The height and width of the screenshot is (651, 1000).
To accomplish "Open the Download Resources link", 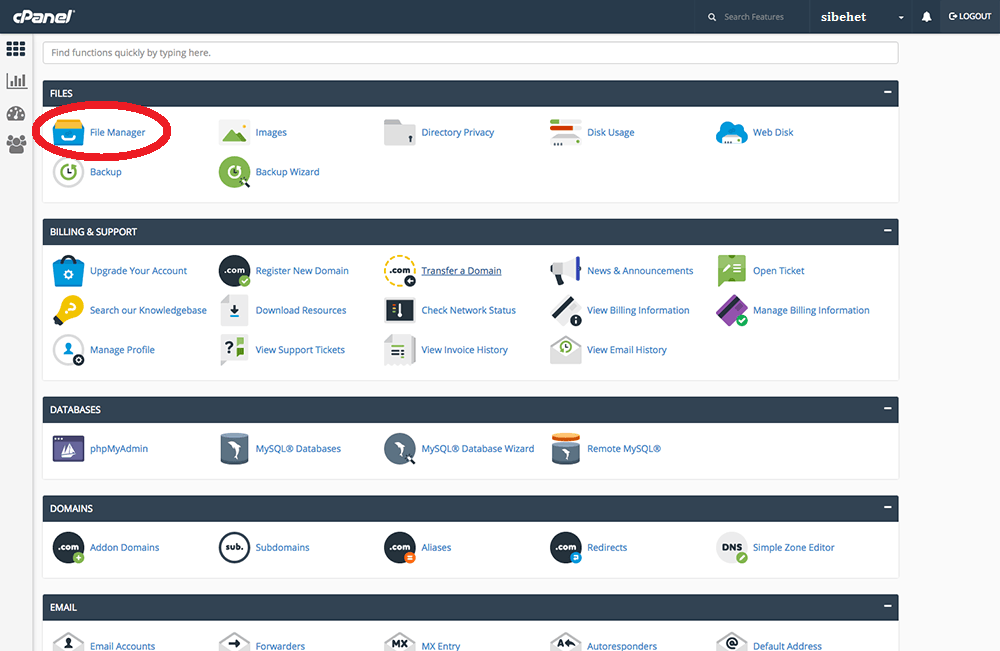I will coord(300,311).
